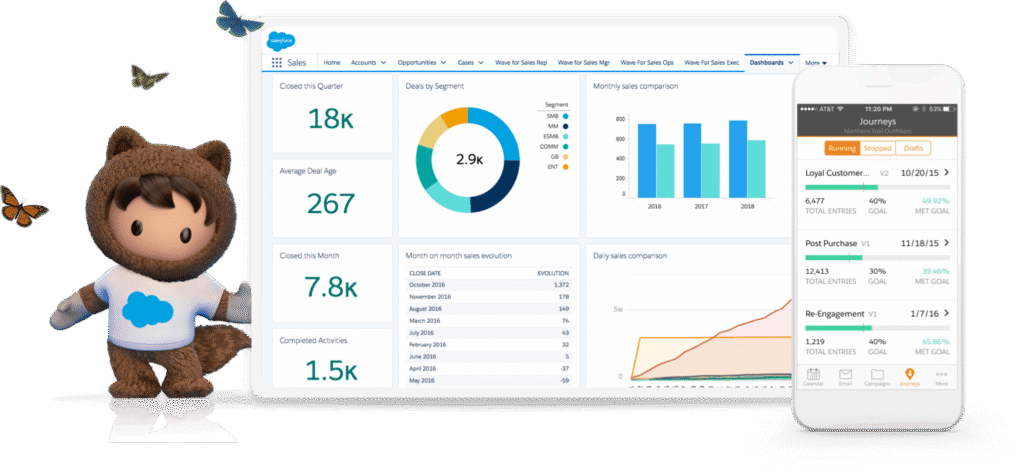Click the MM legend color dot

click(x=565, y=126)
